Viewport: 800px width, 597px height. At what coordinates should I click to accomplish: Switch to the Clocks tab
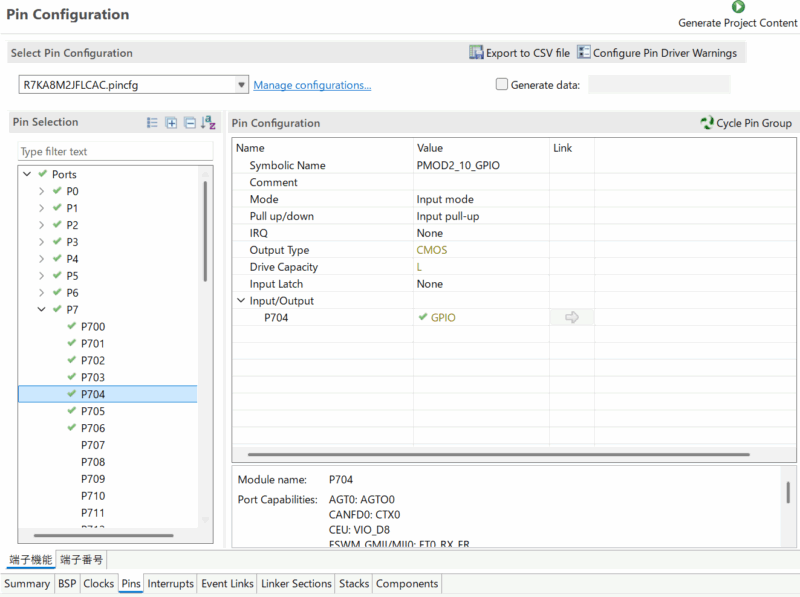pyautogui.click(x=98, y=584)
